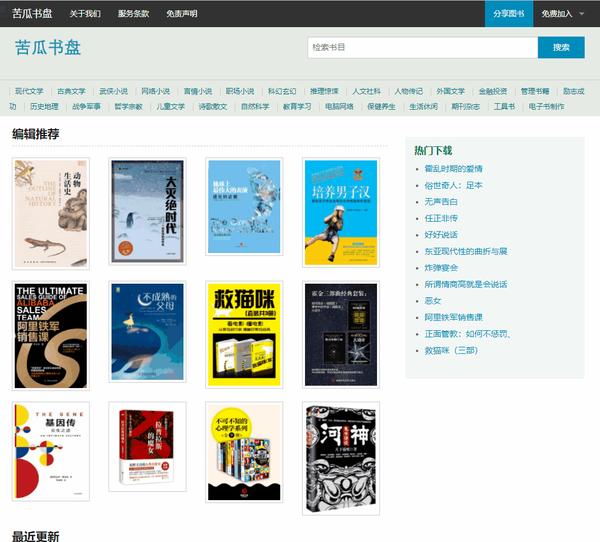Image resolution: width=600 pixels, height=542 pixels.
Task: Expand the 免费加入 dropdown menu
Action: (x=562, y=14)
